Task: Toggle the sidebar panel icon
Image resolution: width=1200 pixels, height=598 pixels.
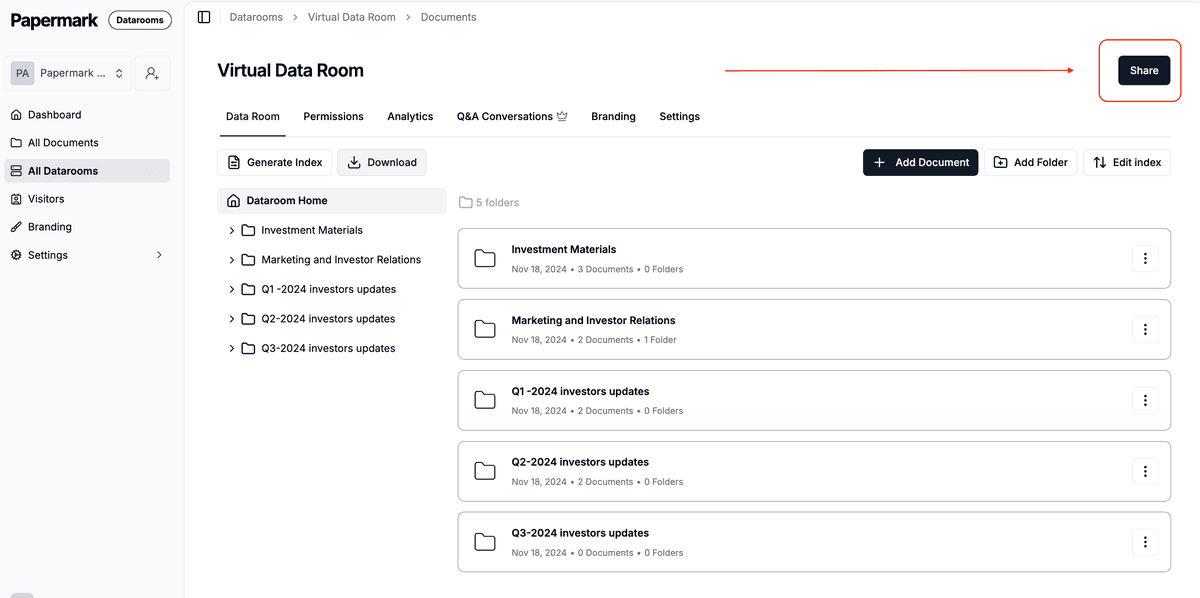Action: coord(204,17)
